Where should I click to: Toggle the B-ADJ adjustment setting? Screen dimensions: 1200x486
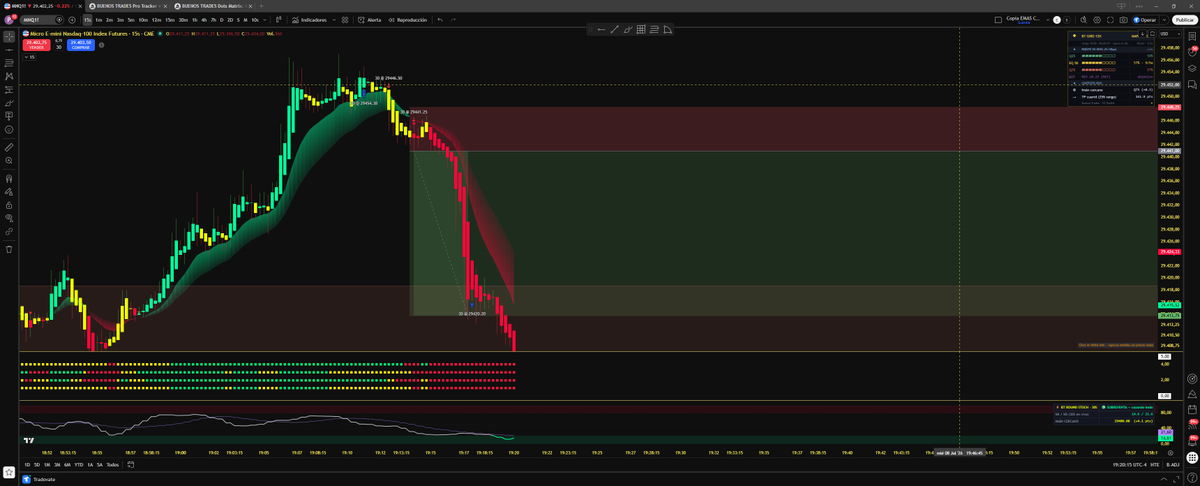coord(1173,464)
